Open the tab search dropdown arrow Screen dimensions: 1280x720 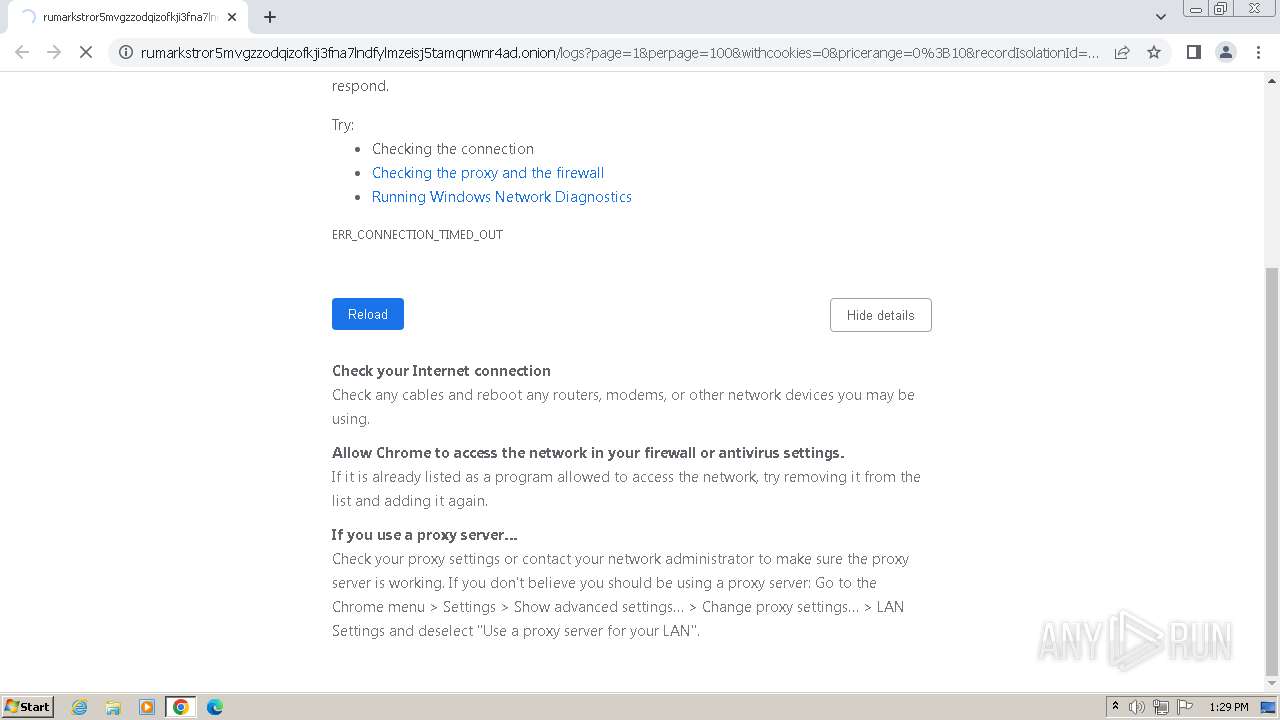click(1161, 17)
